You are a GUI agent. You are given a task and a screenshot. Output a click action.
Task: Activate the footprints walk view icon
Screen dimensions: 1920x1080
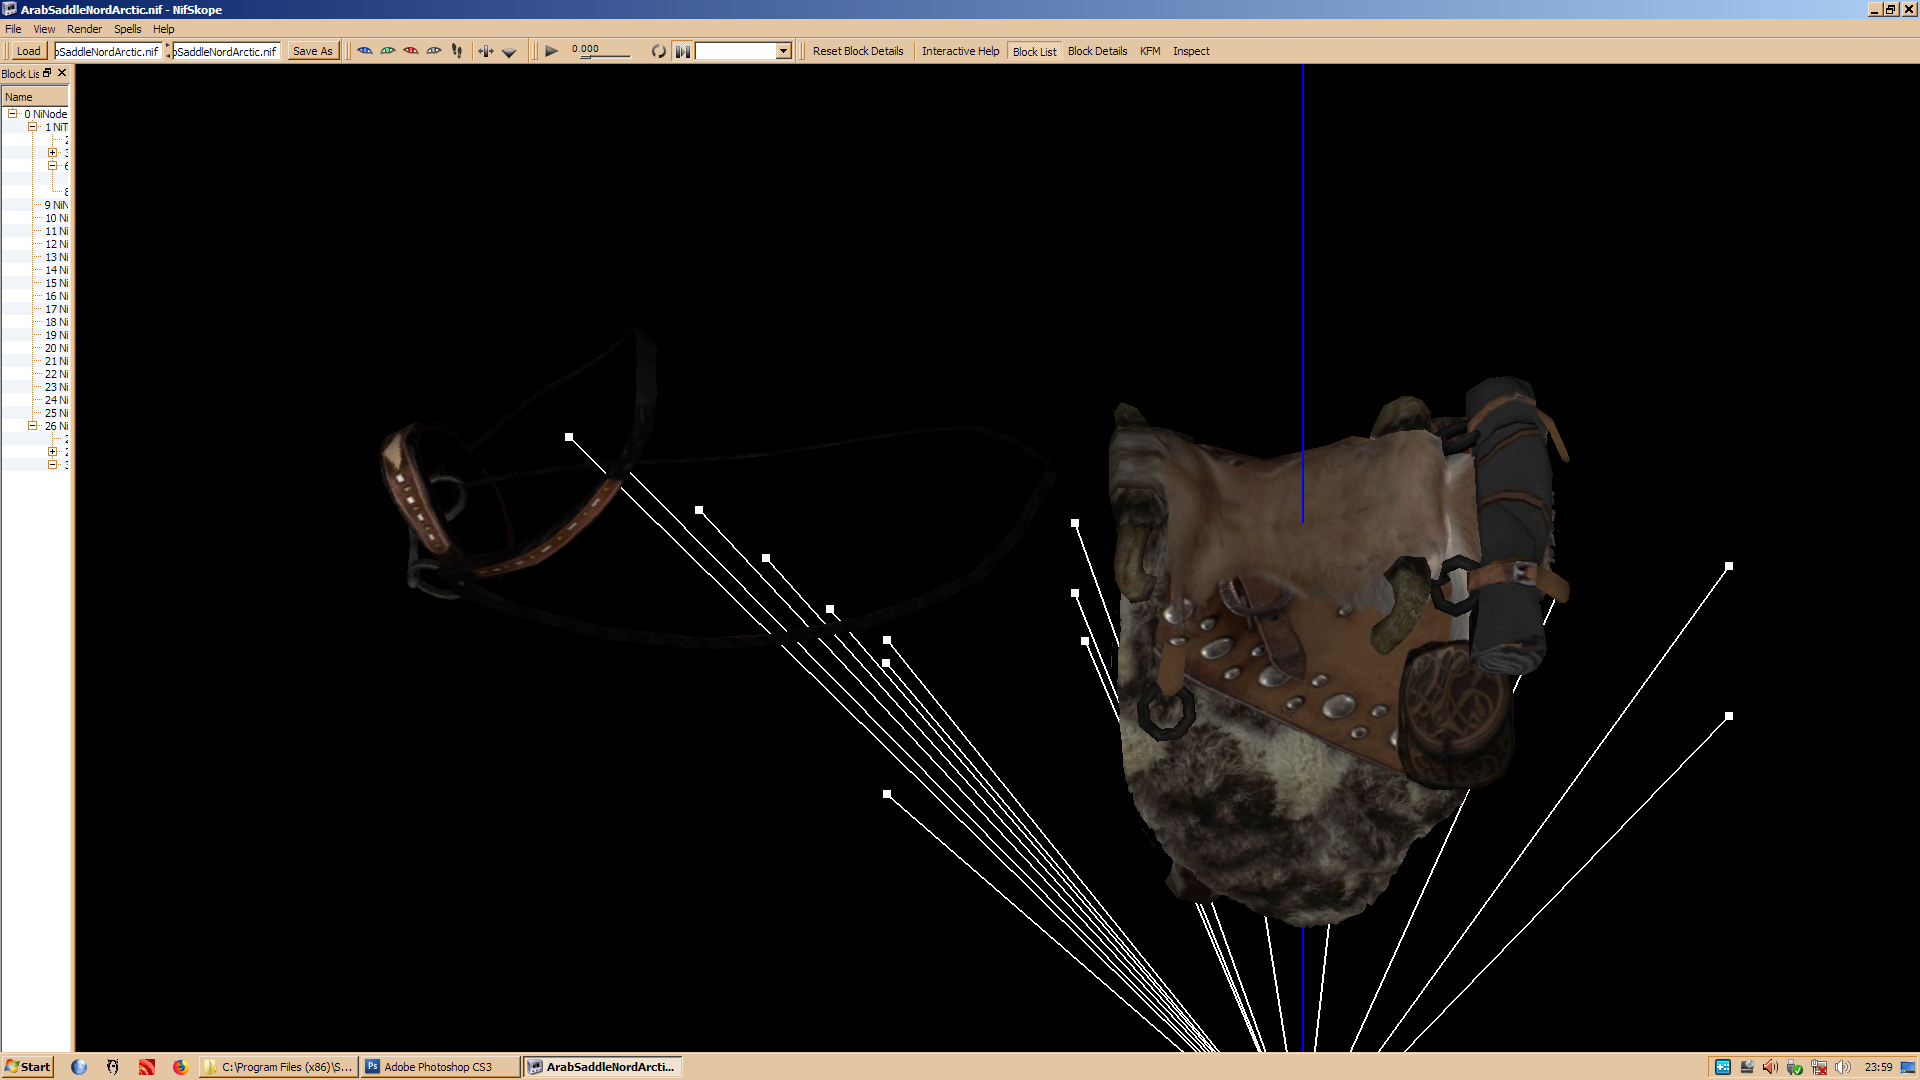(457, 51)
